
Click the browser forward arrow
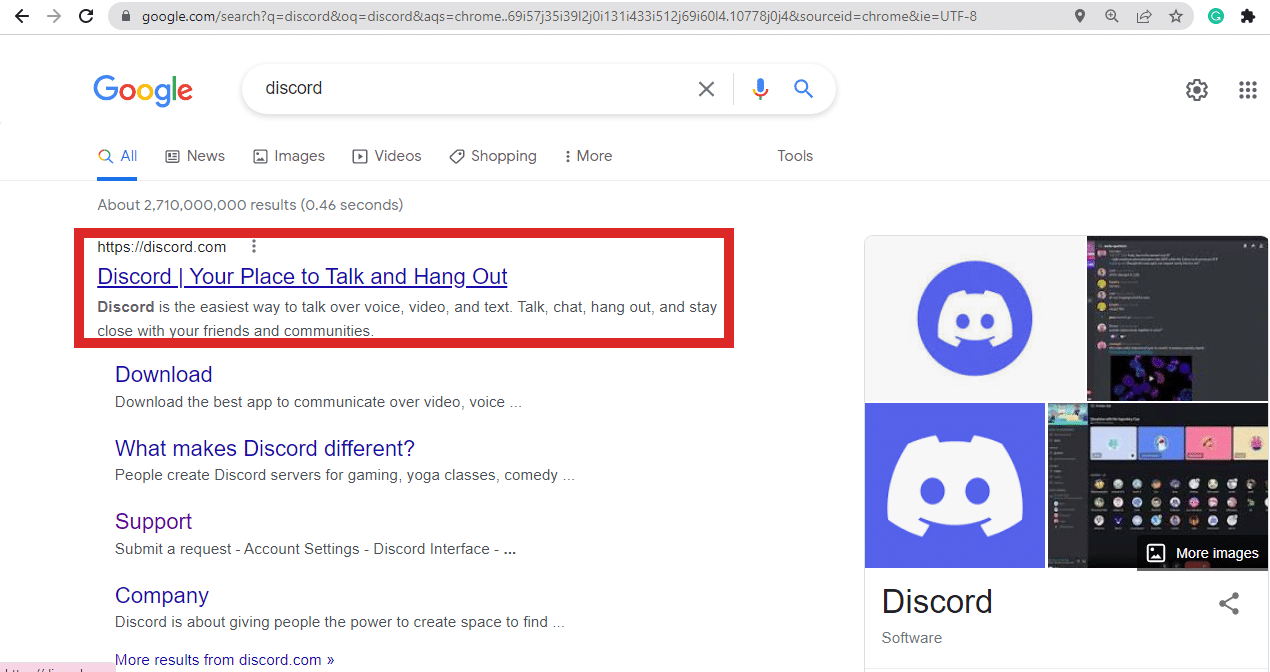[54, 16]
